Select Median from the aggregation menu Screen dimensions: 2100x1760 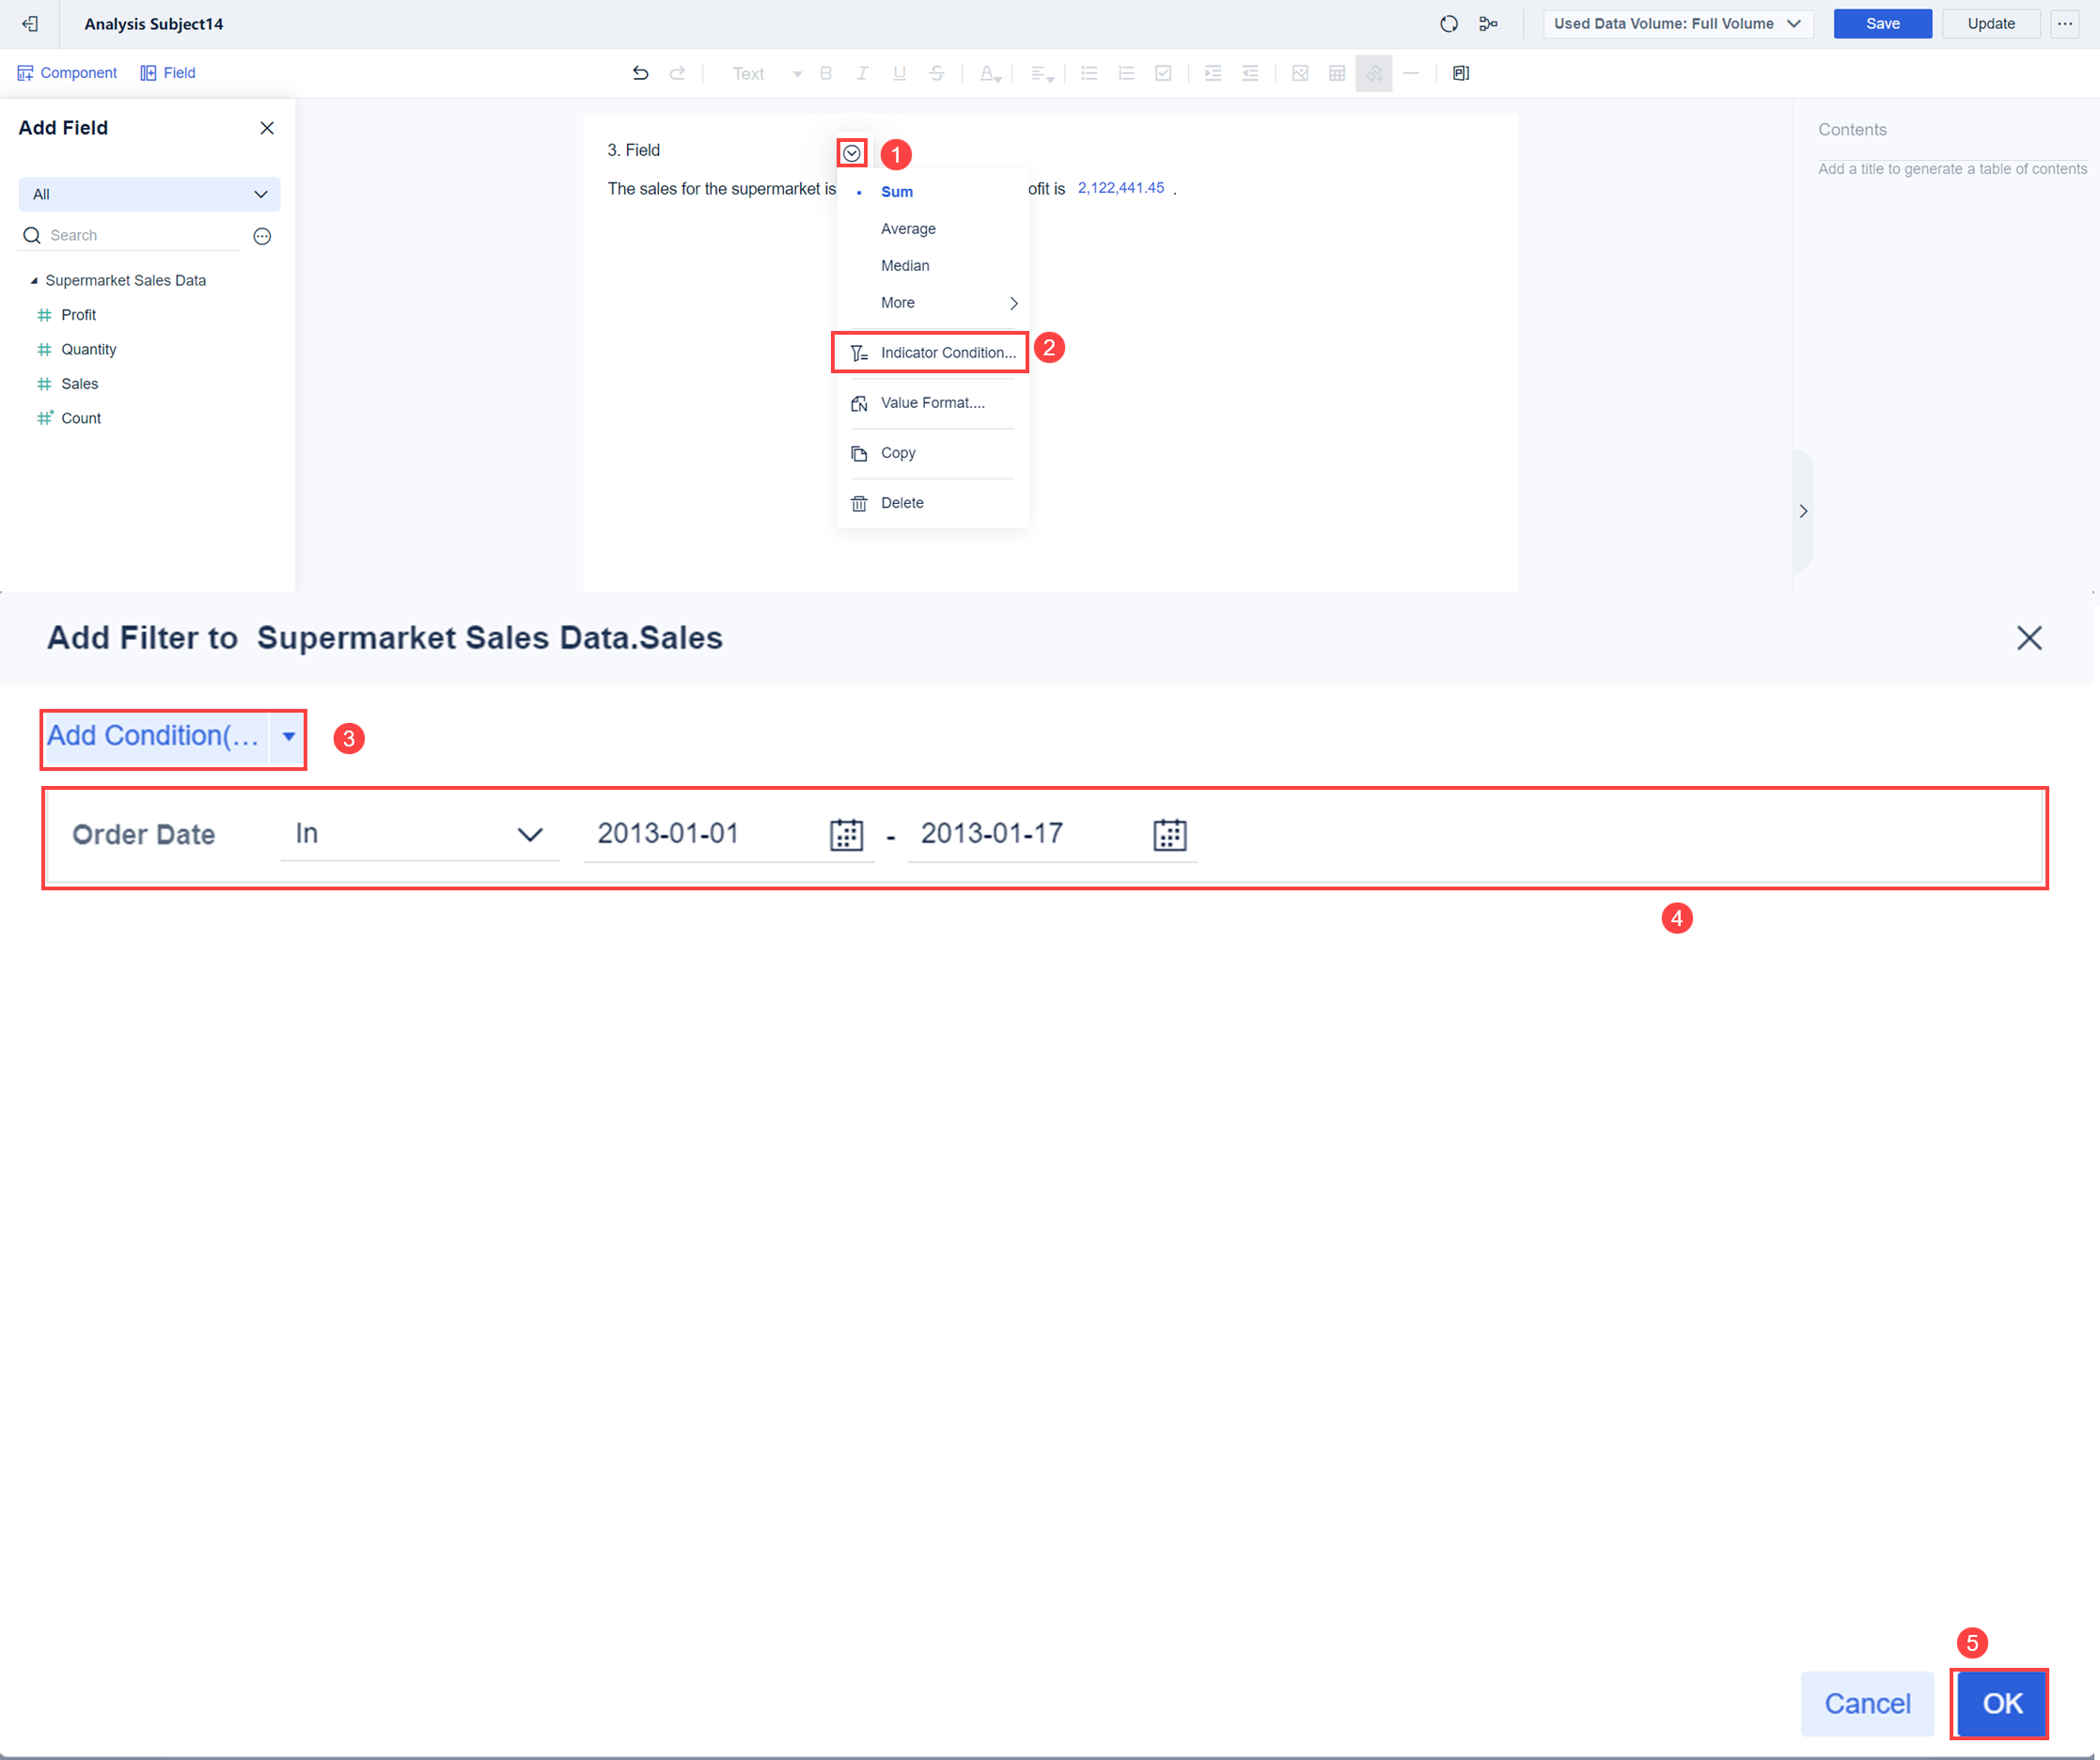click(x=905, y=265)
